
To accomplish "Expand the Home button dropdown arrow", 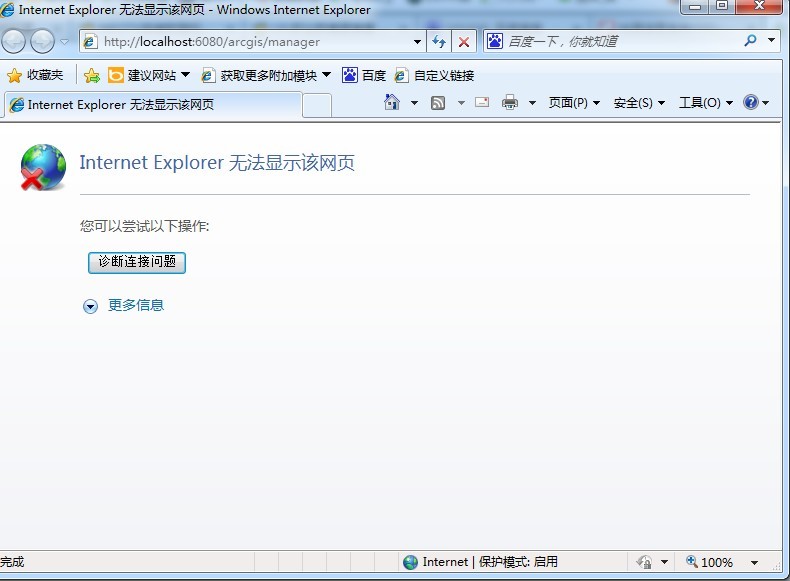I will point(414,103).
